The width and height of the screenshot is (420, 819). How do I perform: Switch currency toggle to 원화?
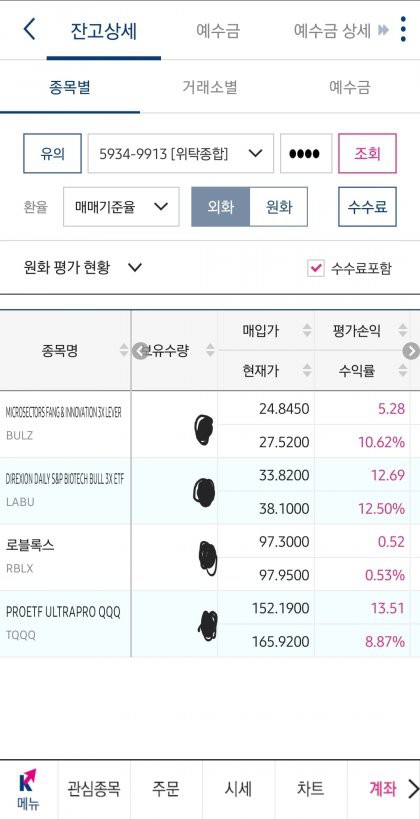[278, 207]
